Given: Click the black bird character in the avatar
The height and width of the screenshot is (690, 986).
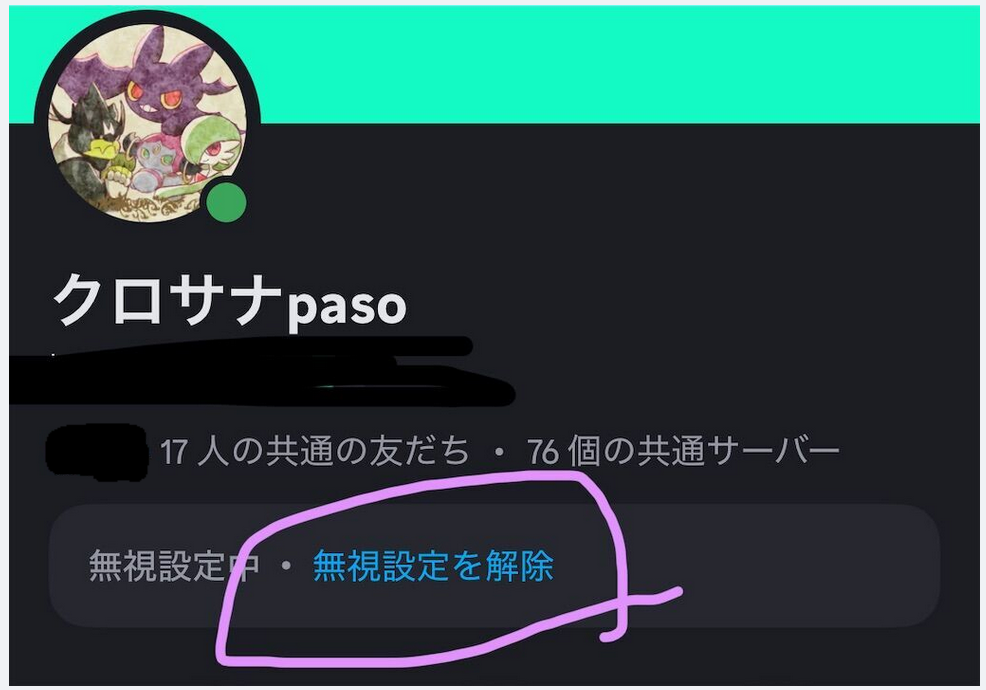Looking at the screenshot, I should tap(85, 145).
